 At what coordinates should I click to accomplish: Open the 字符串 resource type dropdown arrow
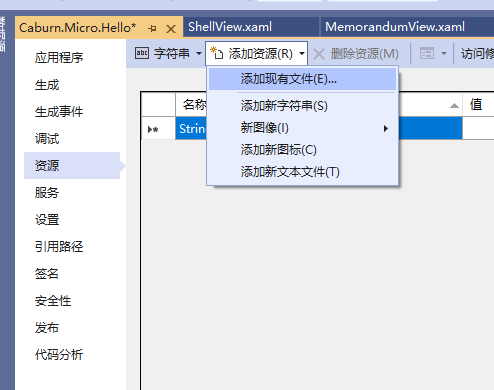coord(199,53)
